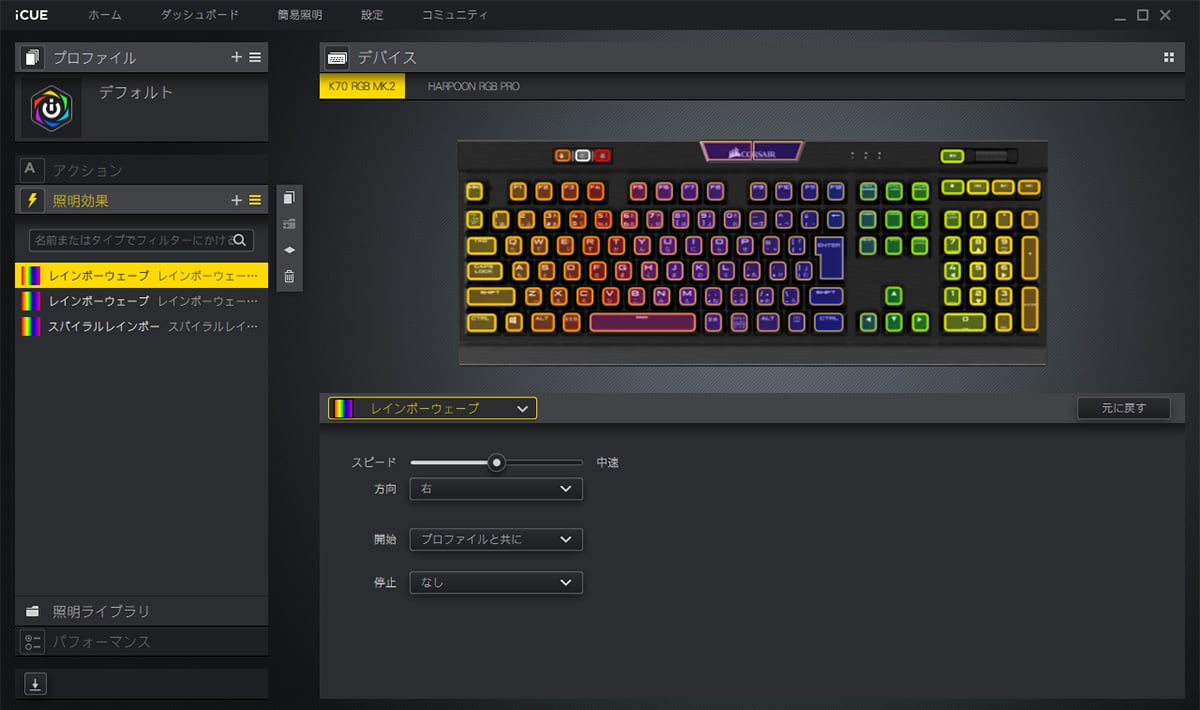Select the CAPS LOCK key on the keyboard

(485, 270)
